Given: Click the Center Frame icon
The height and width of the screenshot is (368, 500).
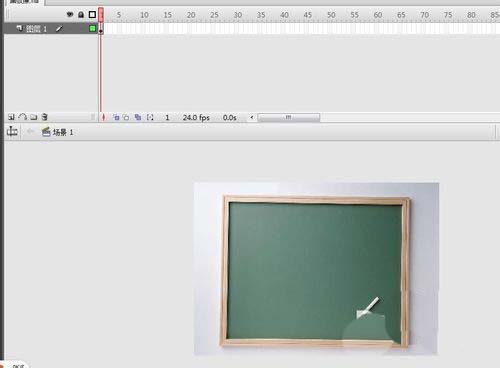Looking at the screenshot, I should 103,117.
